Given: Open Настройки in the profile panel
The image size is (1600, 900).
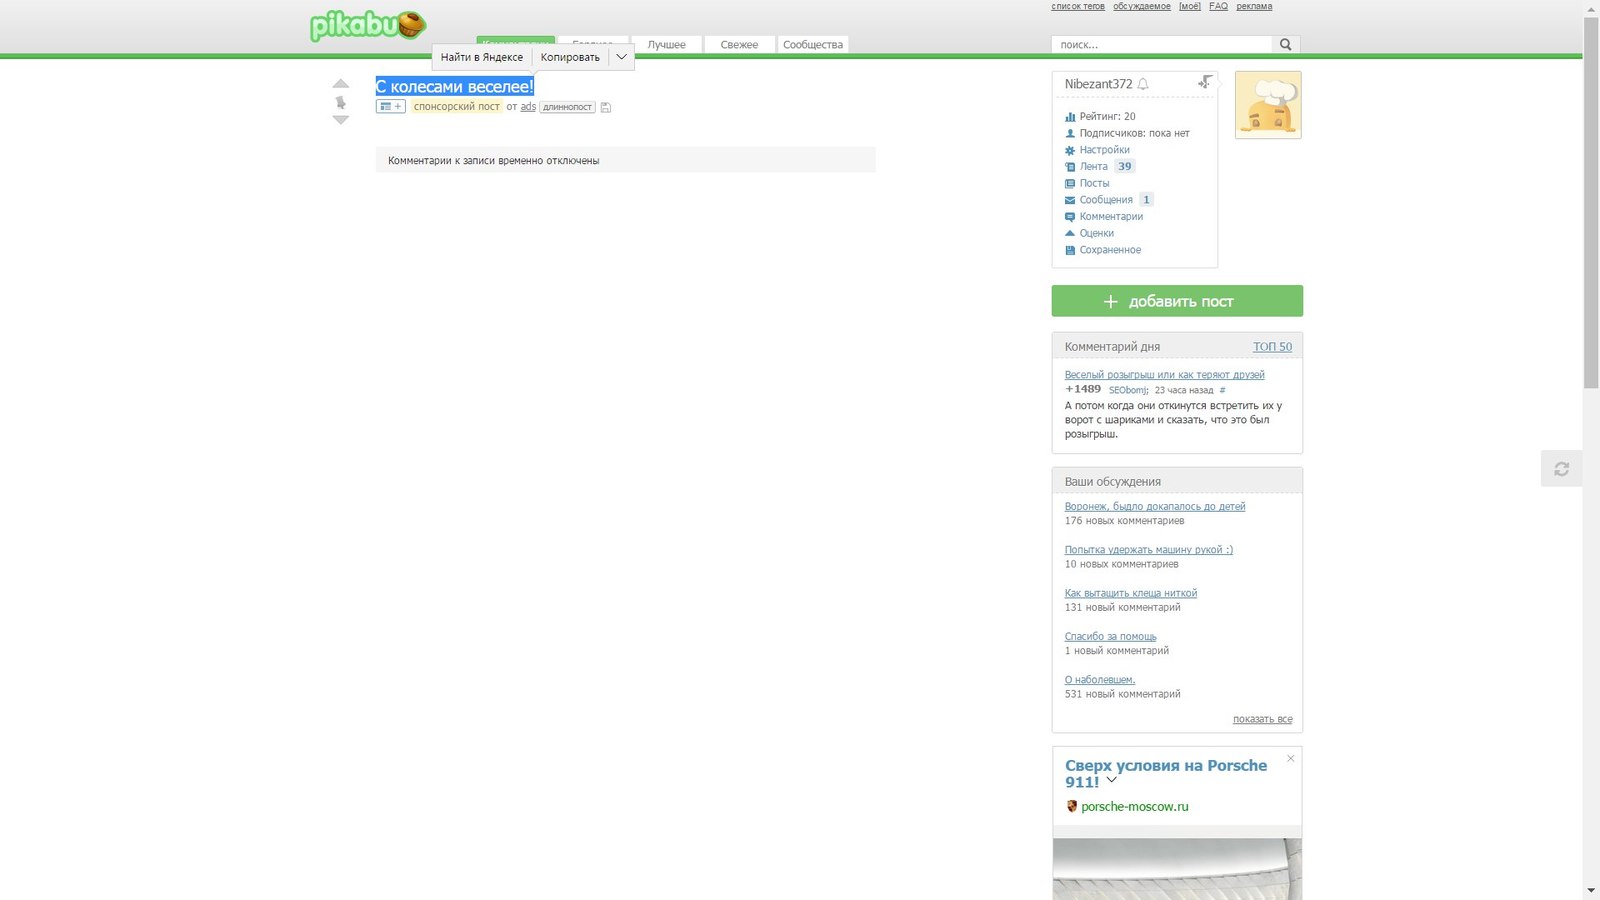Looking at the screenshot, I should [x=1104, y=150].
